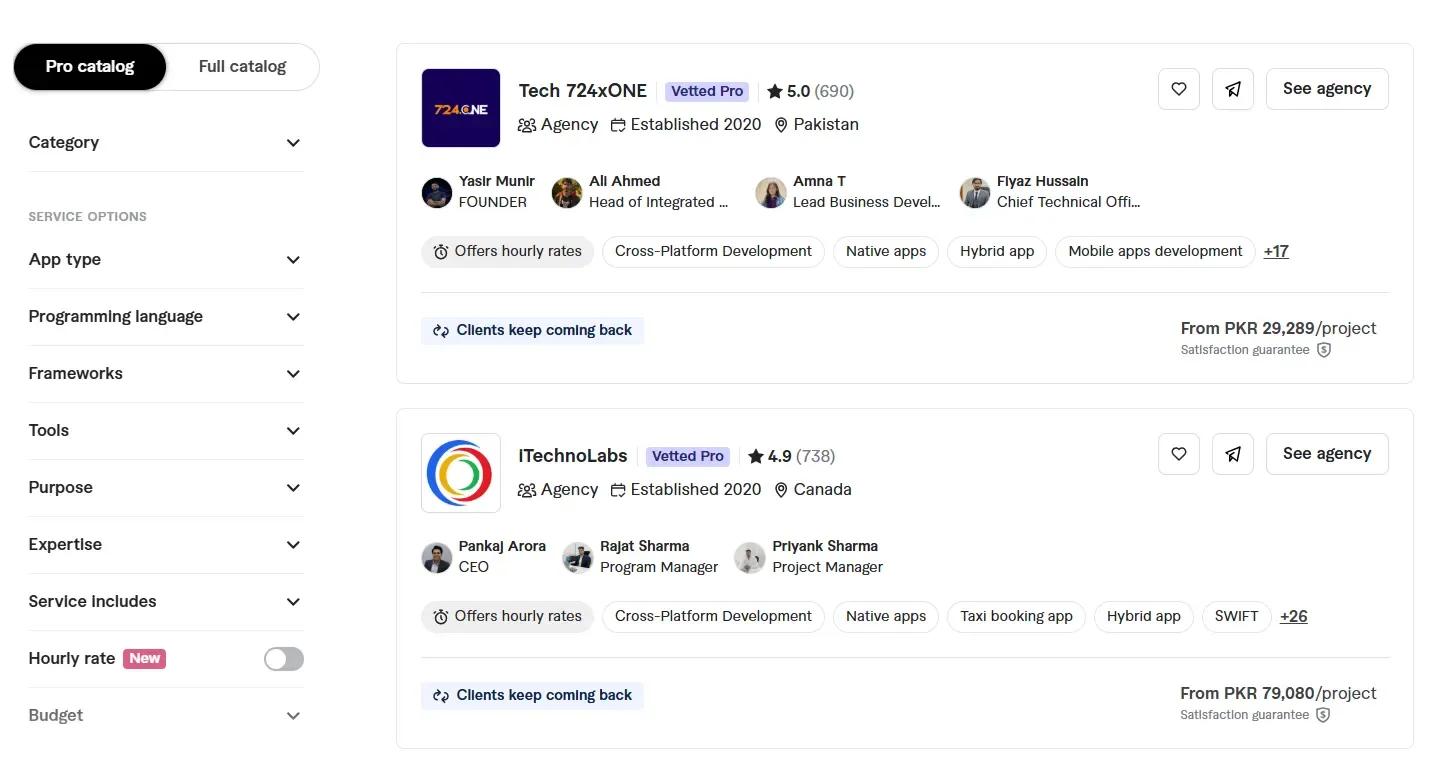Expand the Programming language filter
This screenshot has height=763, width=1438.
(165, 317)
